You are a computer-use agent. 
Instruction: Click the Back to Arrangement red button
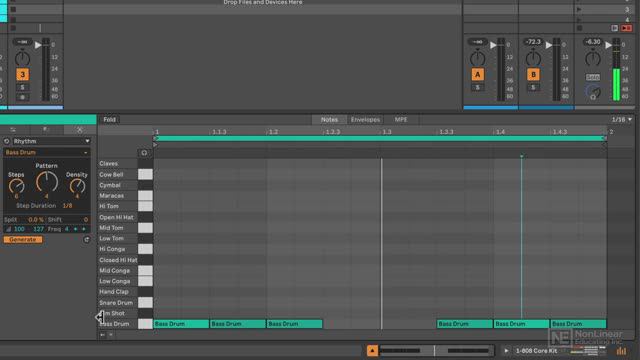click(626, 28)
